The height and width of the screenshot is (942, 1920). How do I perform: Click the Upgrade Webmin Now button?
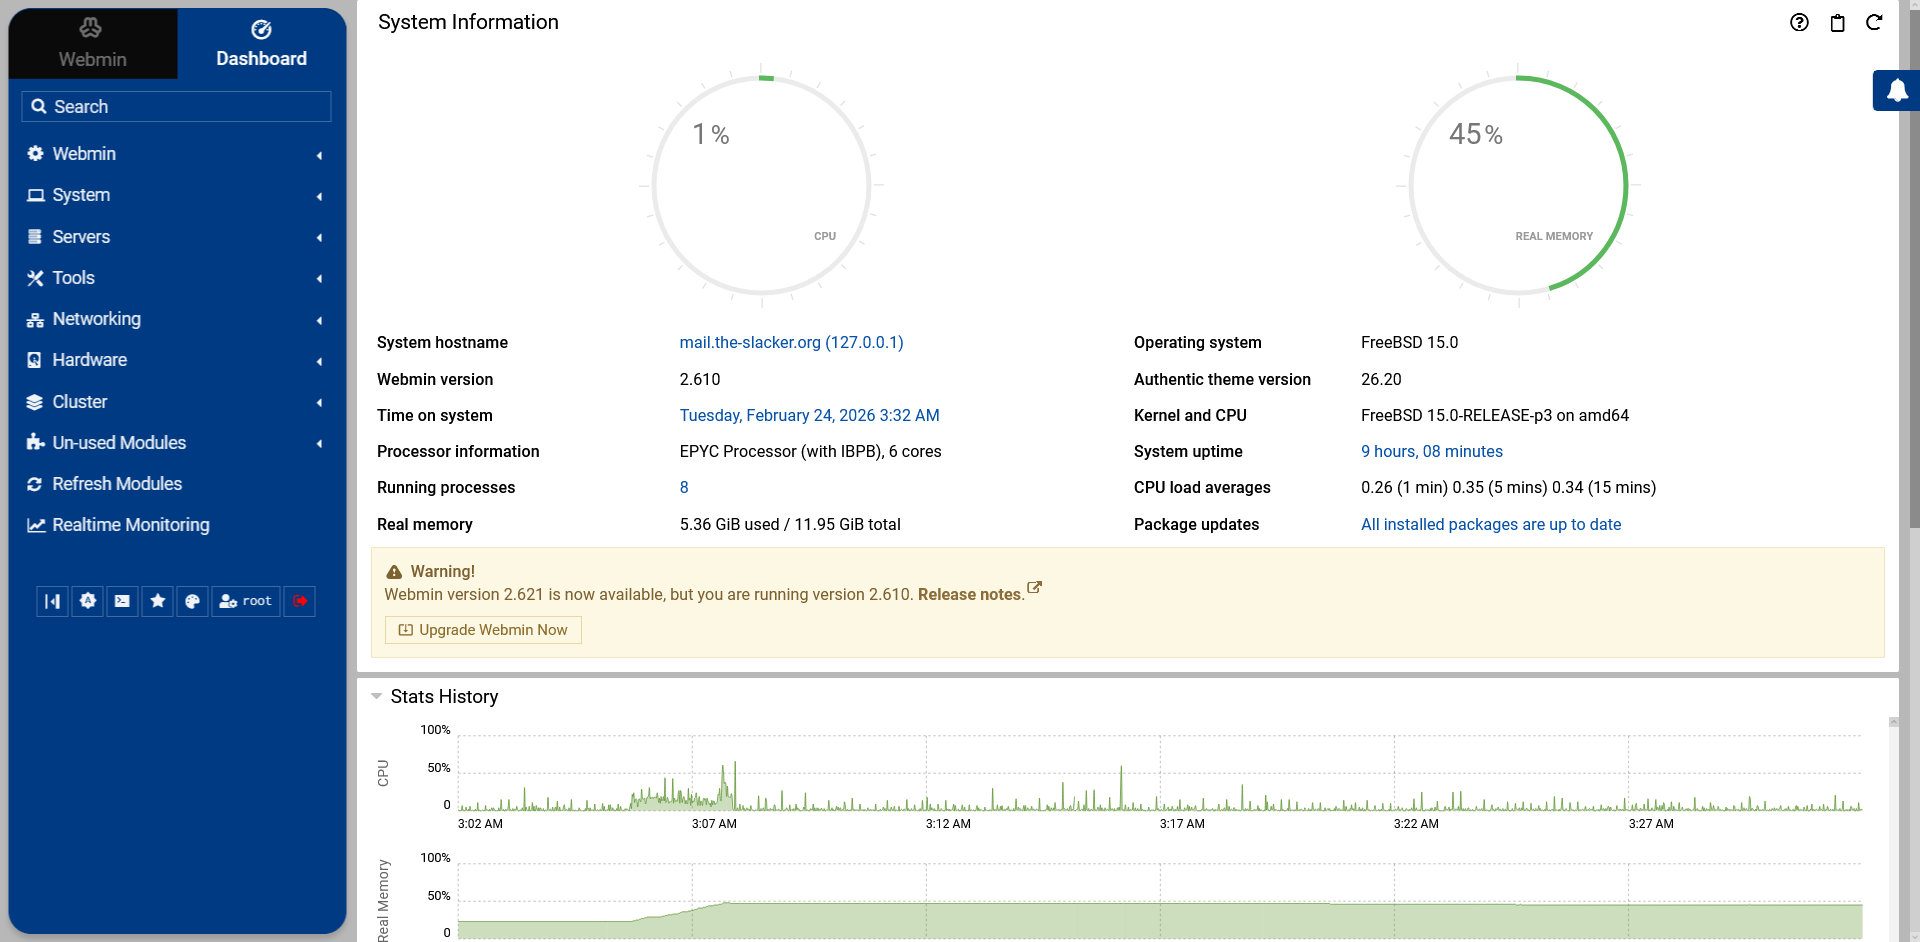(482, 629)
